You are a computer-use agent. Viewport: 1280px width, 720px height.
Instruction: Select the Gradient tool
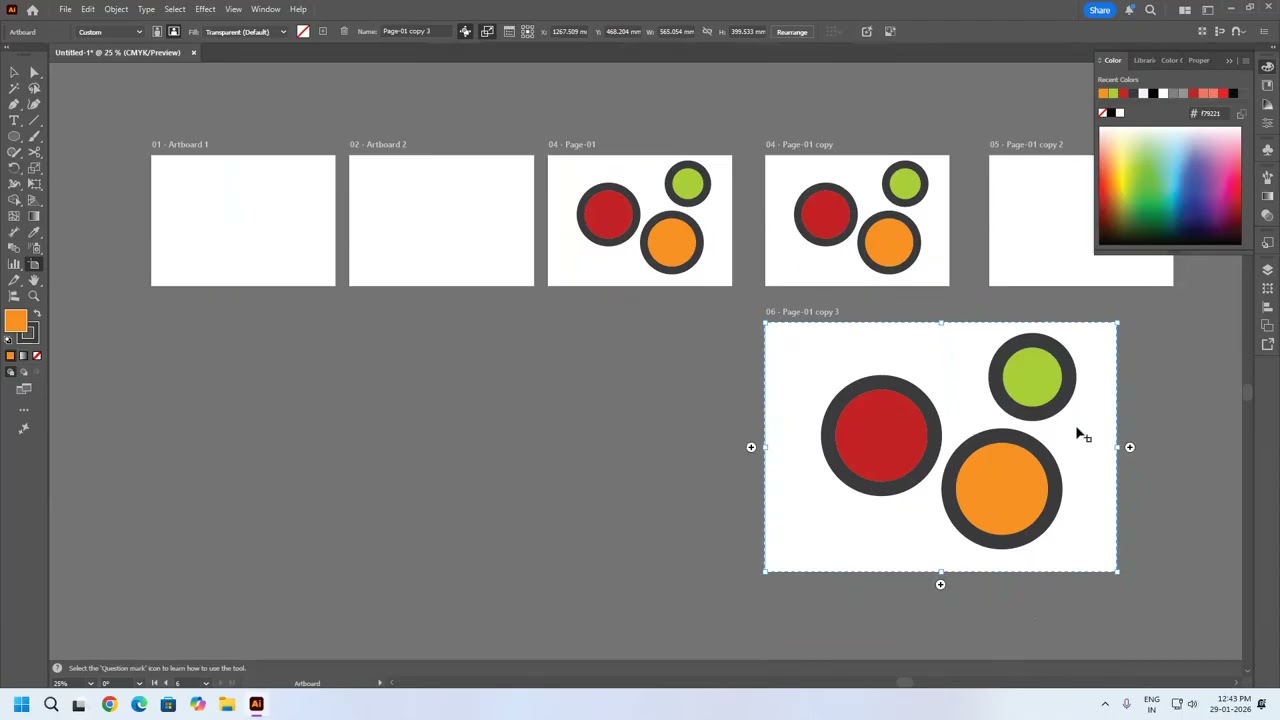[x=34, y=216]
